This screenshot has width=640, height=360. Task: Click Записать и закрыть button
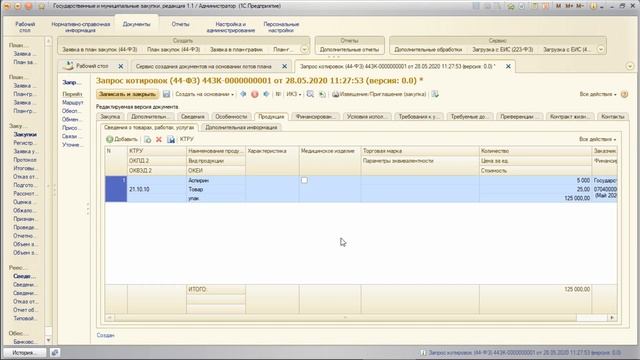tap(127, 94)
